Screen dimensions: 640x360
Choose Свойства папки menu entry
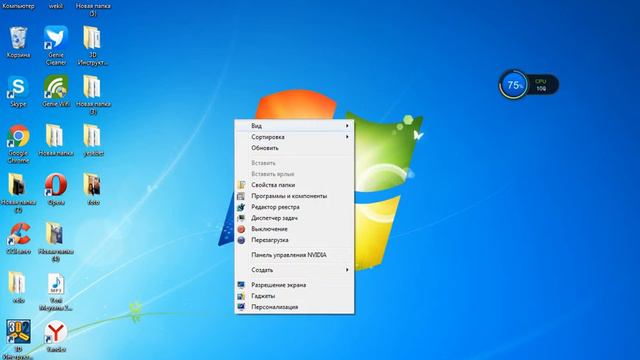click(x=294, y=185)
